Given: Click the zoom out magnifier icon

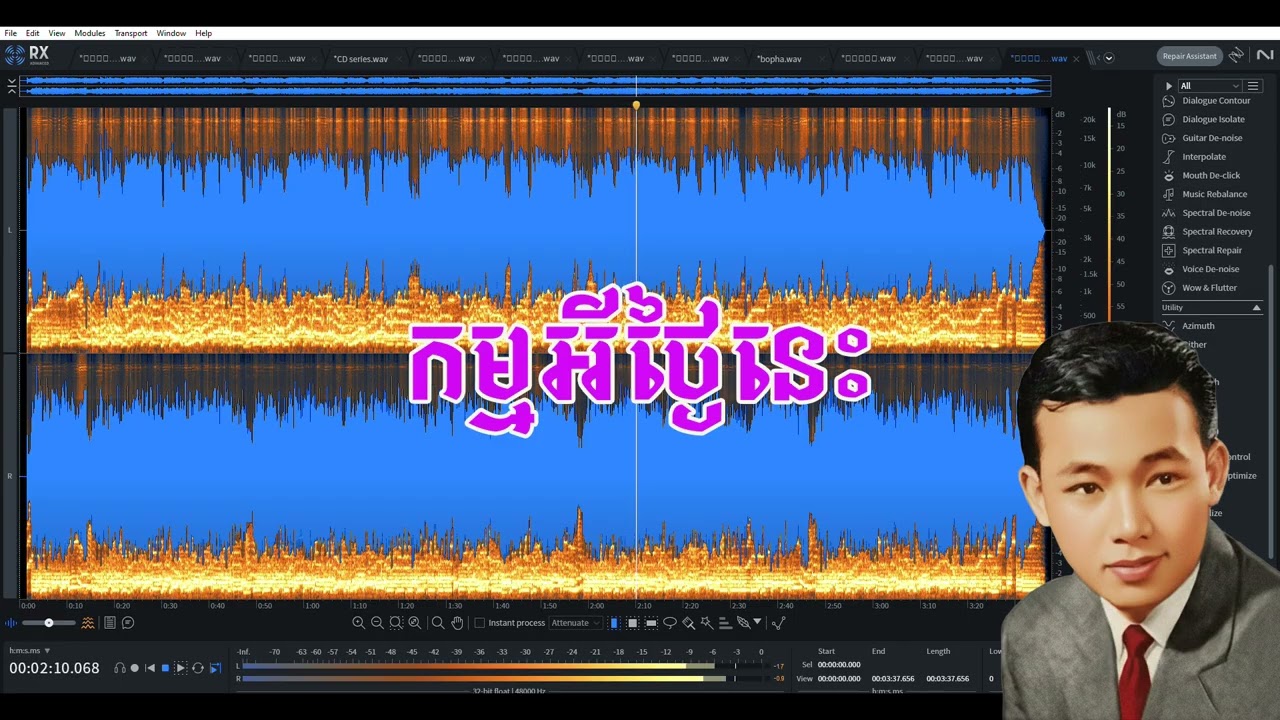Looking at the screenshot, I should [377, 623].
